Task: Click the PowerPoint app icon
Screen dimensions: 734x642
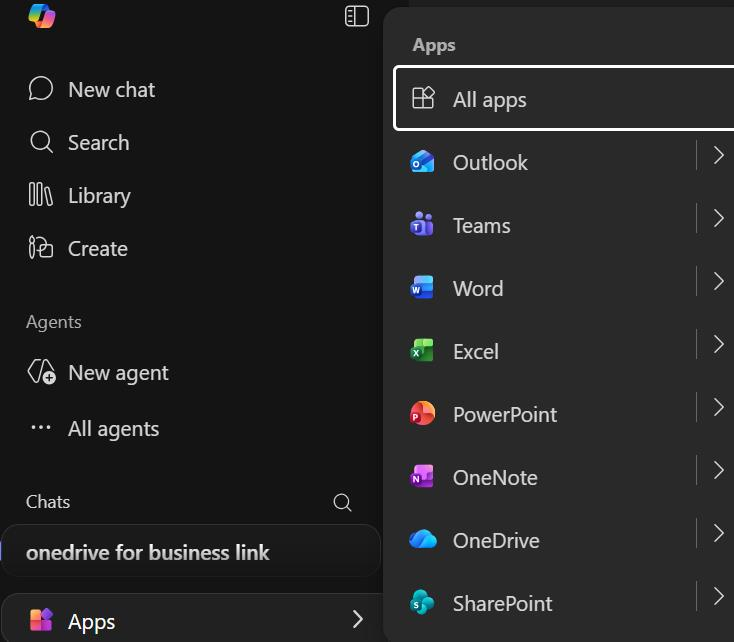Action: click(x=422, y=413)
